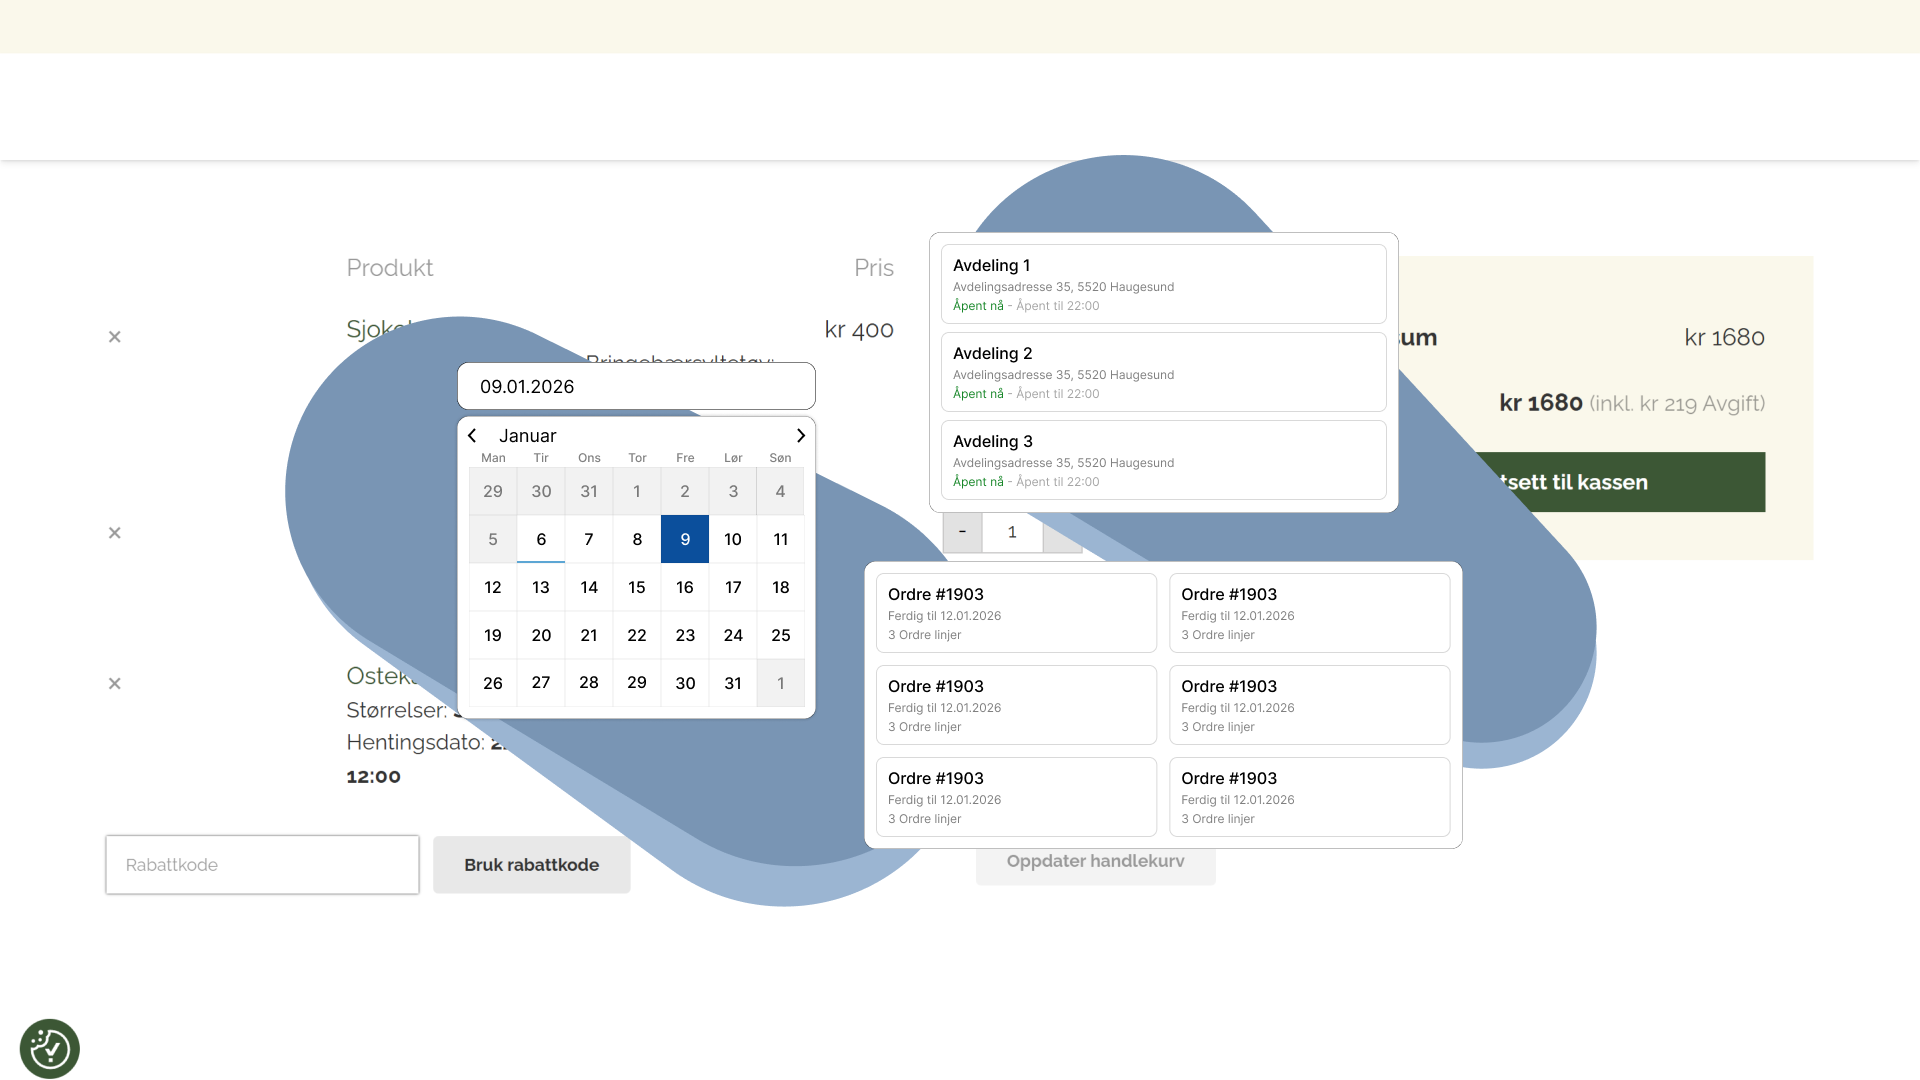Click Oppdater handlekurv button
This screenshot has height=1080, width=1920.
coord(1095,864)
